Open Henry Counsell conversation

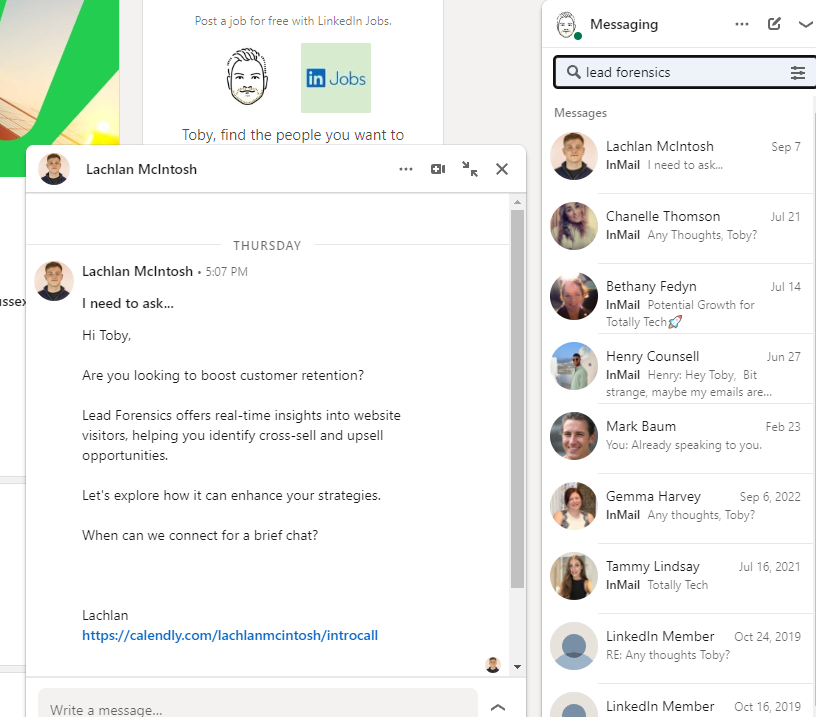coord(680,367)
